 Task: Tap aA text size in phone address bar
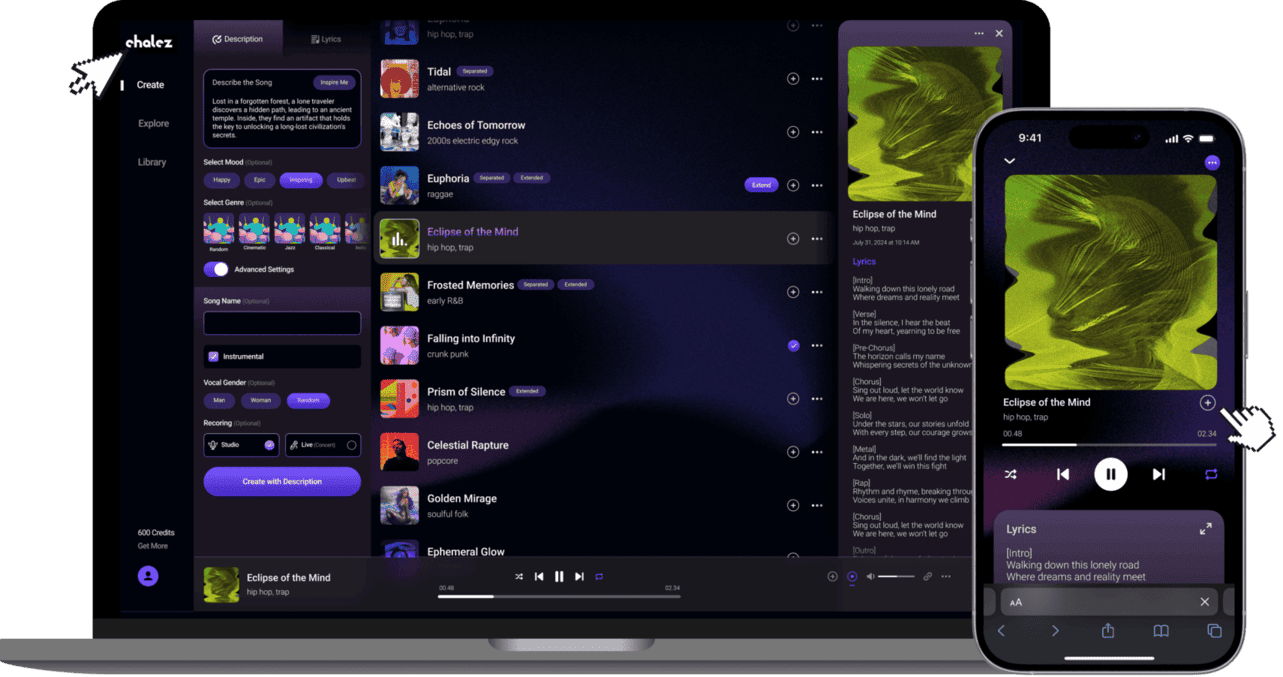(x=1016, y=602)
